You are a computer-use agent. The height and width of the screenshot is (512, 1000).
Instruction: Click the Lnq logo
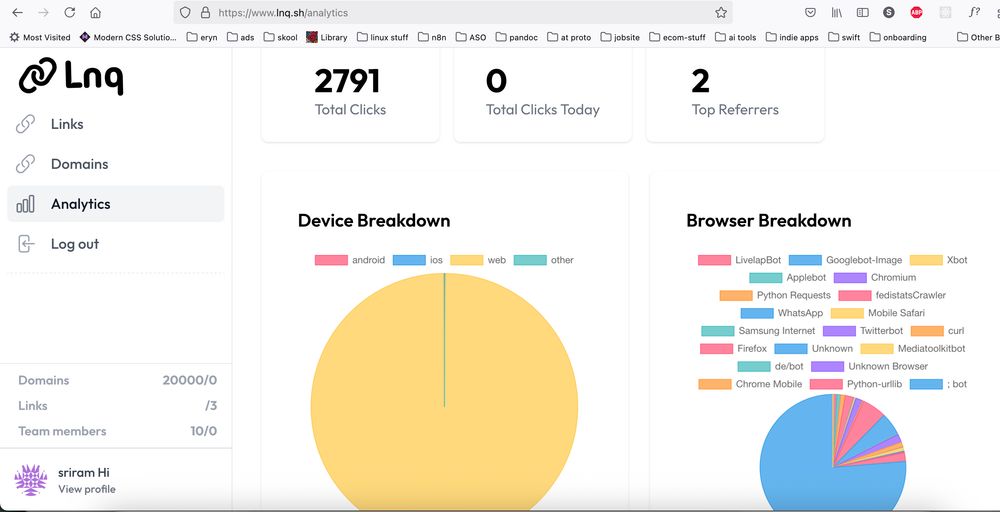tap(71, 77)
